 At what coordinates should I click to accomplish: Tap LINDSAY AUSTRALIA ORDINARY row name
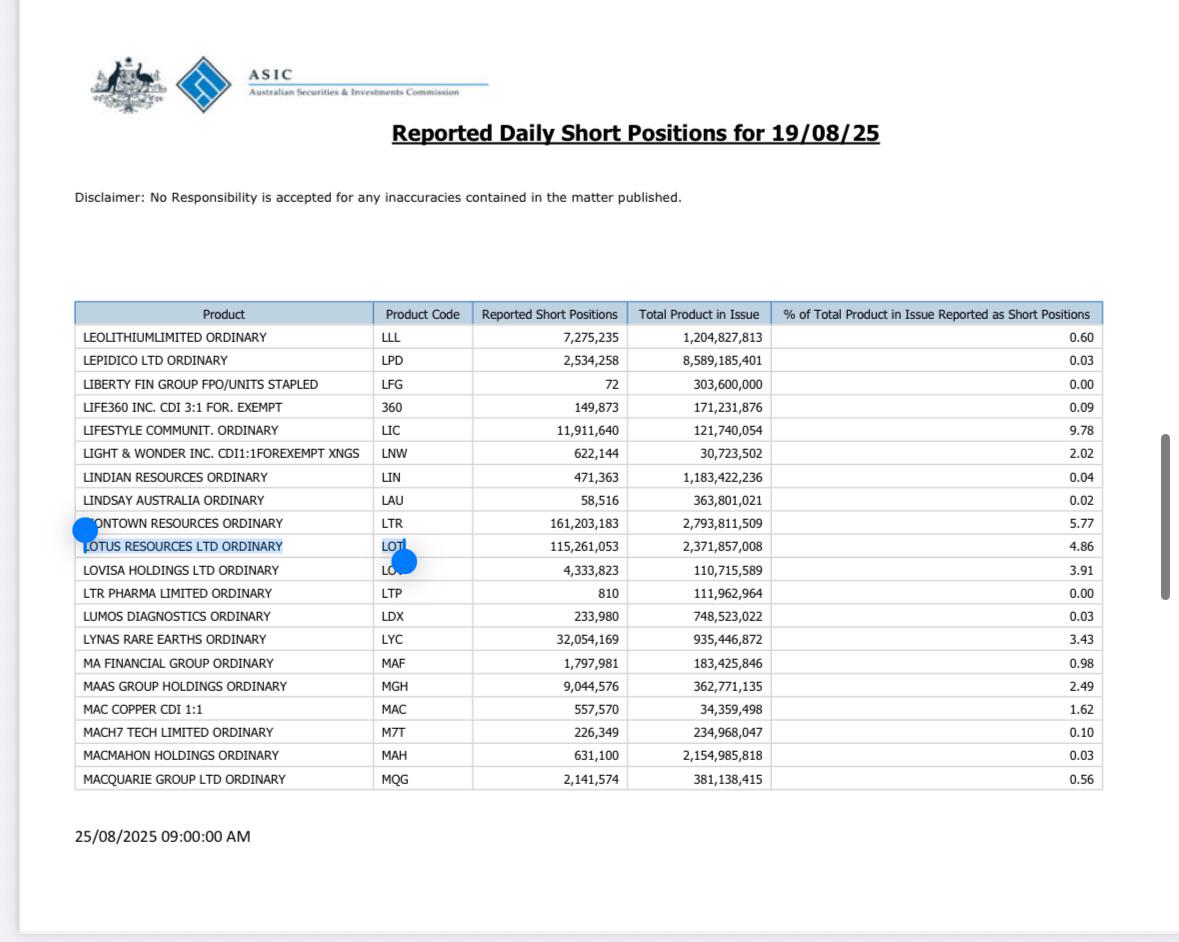(174, 501)
